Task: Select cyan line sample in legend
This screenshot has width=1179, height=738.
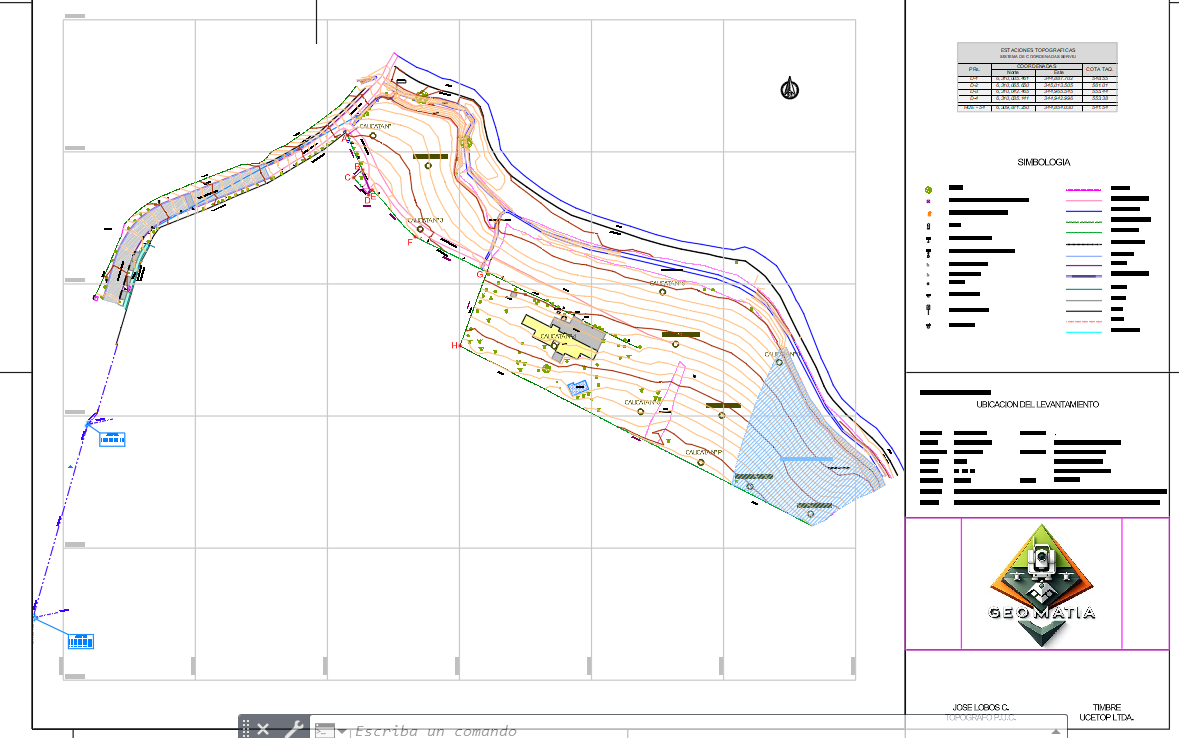Action: 1084,332
